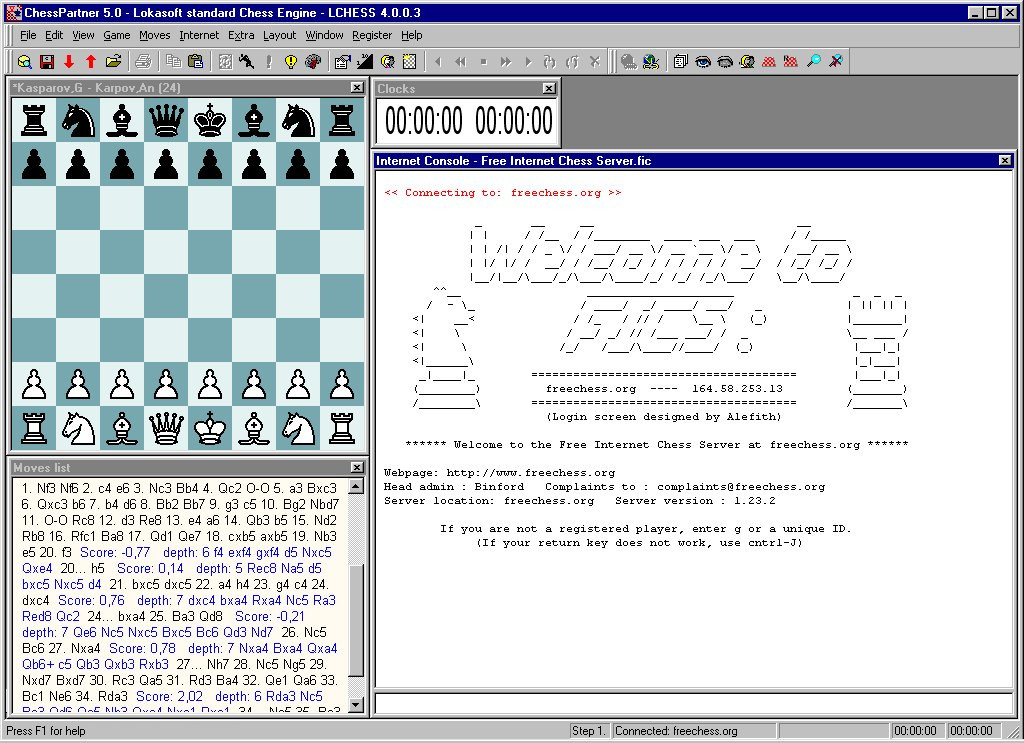The image size is (1024, 743).
Task: Close the Kasparov-Karpov board panel
Action: coord(357,87)
